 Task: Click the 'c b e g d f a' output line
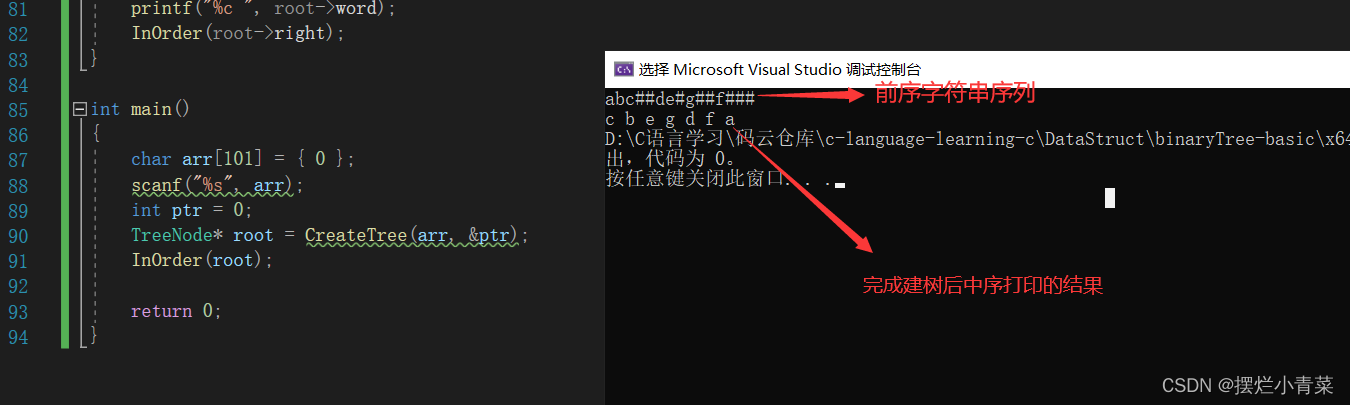coord(670,119)
